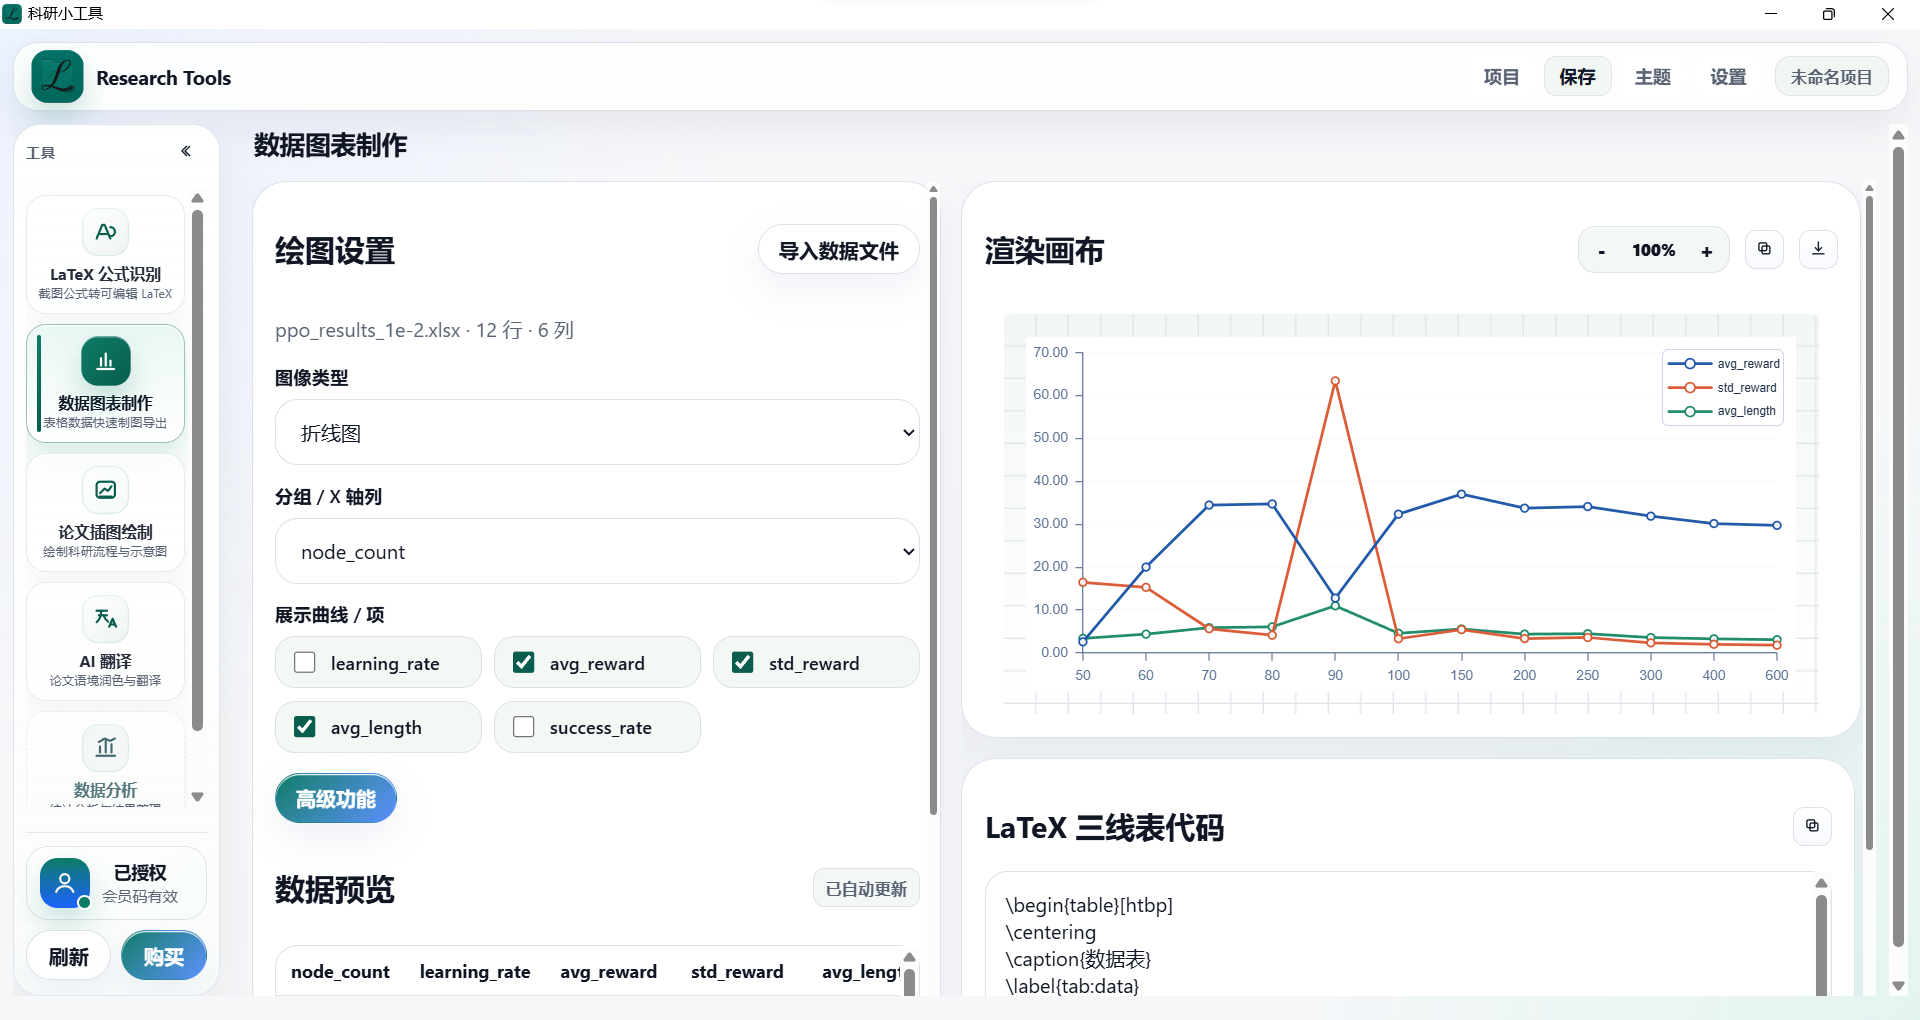The width and height of the screenshot is (1920, 1020).
Task: Click the std_reward column header in preview
Action: click(737, 972)
